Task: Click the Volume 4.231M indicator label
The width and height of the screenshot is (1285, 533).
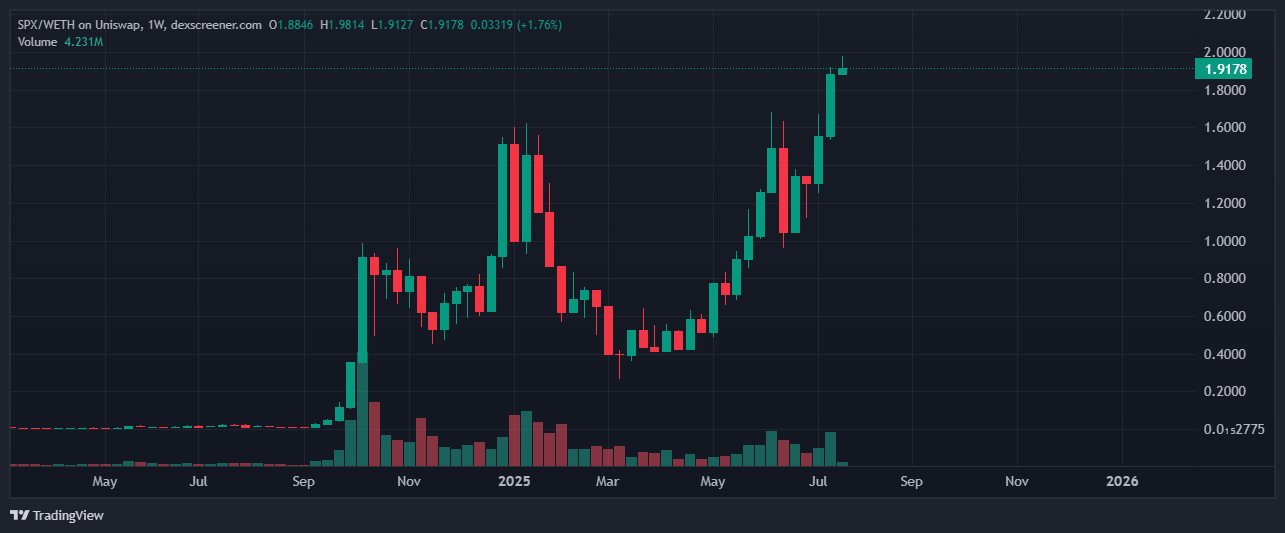Action: [60, 42]
